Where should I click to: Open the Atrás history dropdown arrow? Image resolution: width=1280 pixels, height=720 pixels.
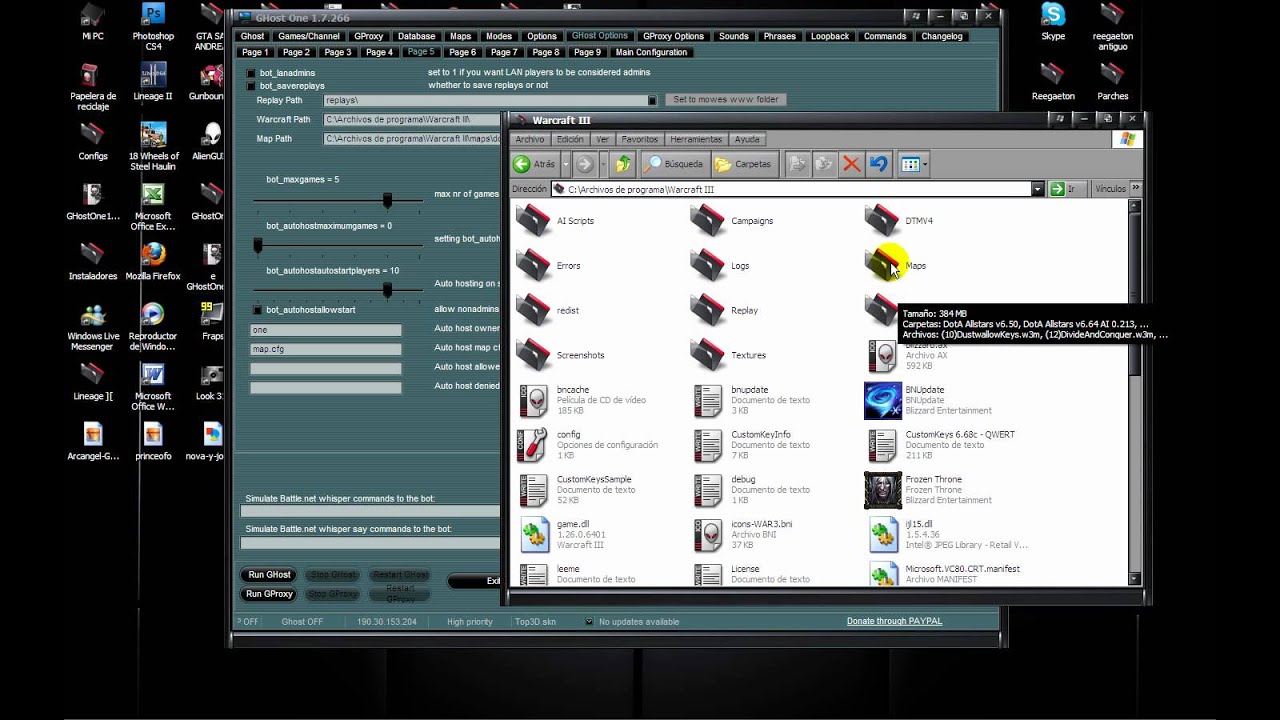(x=565, y=164)
